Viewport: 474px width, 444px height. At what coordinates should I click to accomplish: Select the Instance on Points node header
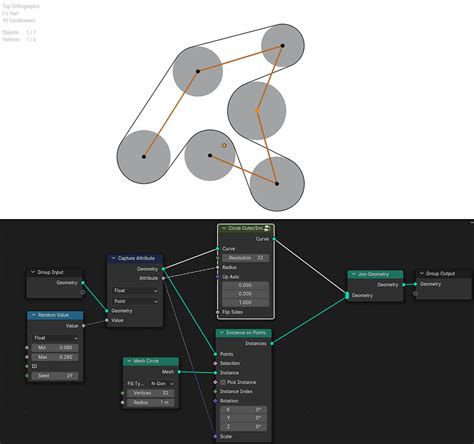(x=244, y=333)
